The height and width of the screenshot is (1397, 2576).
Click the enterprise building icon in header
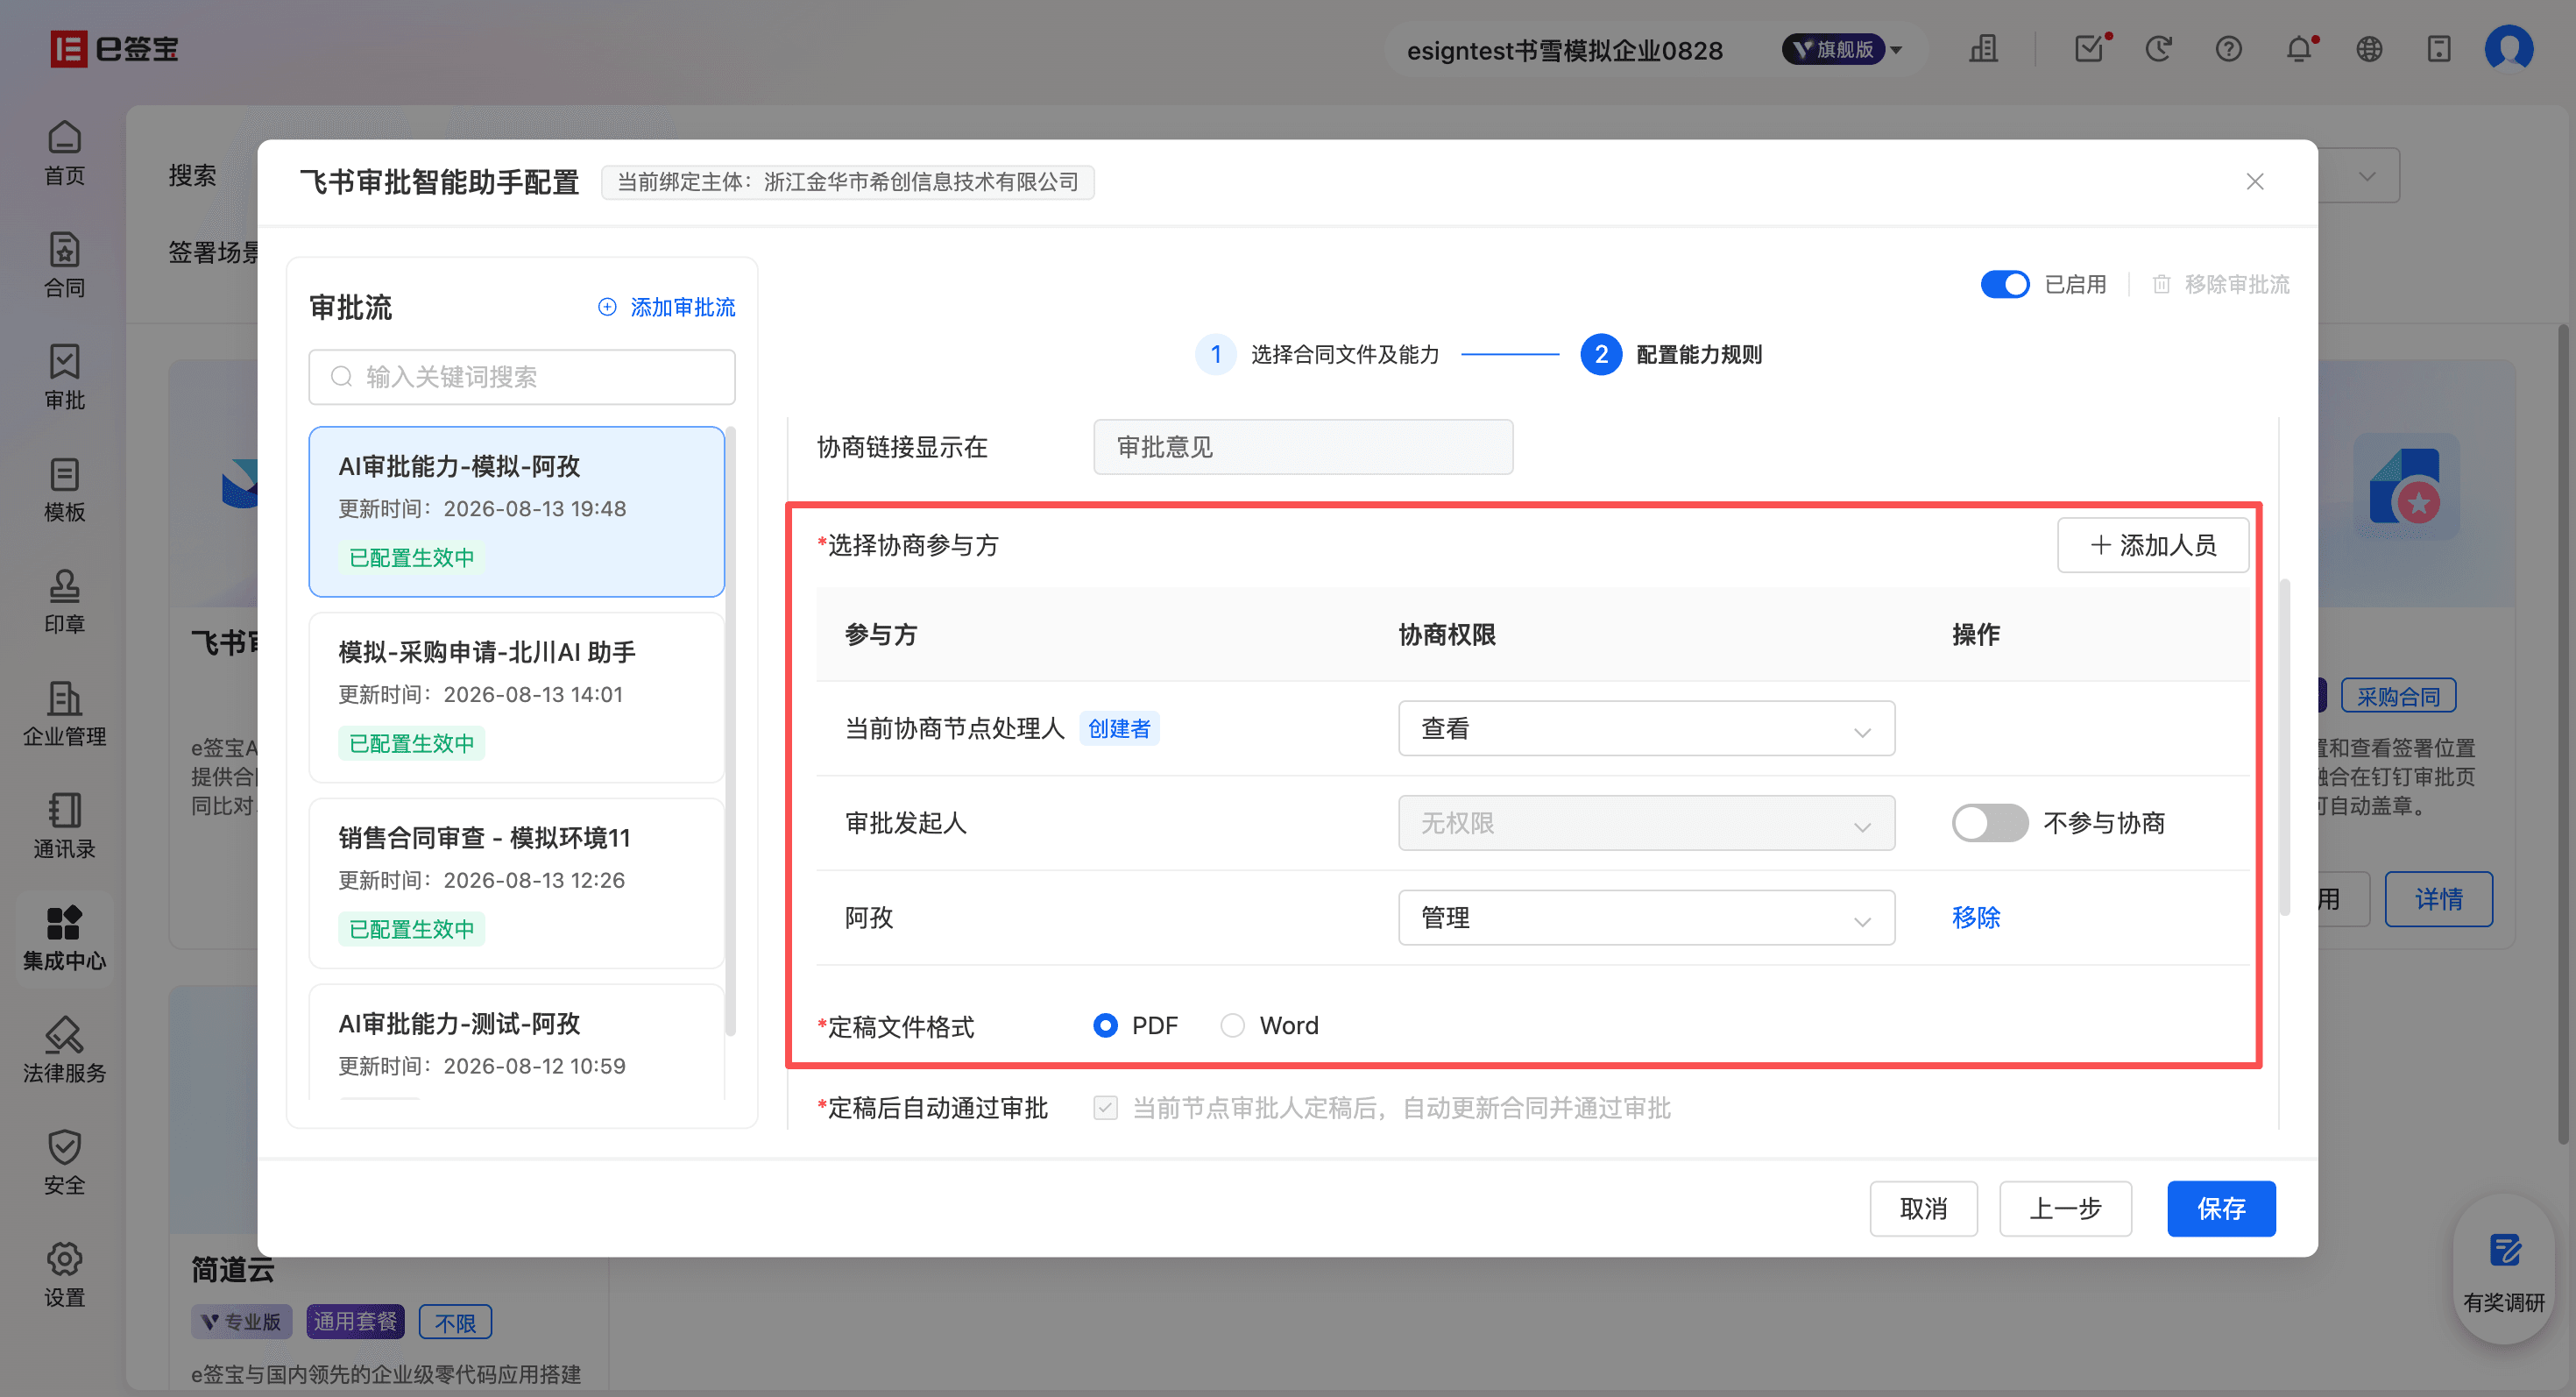1983,48
